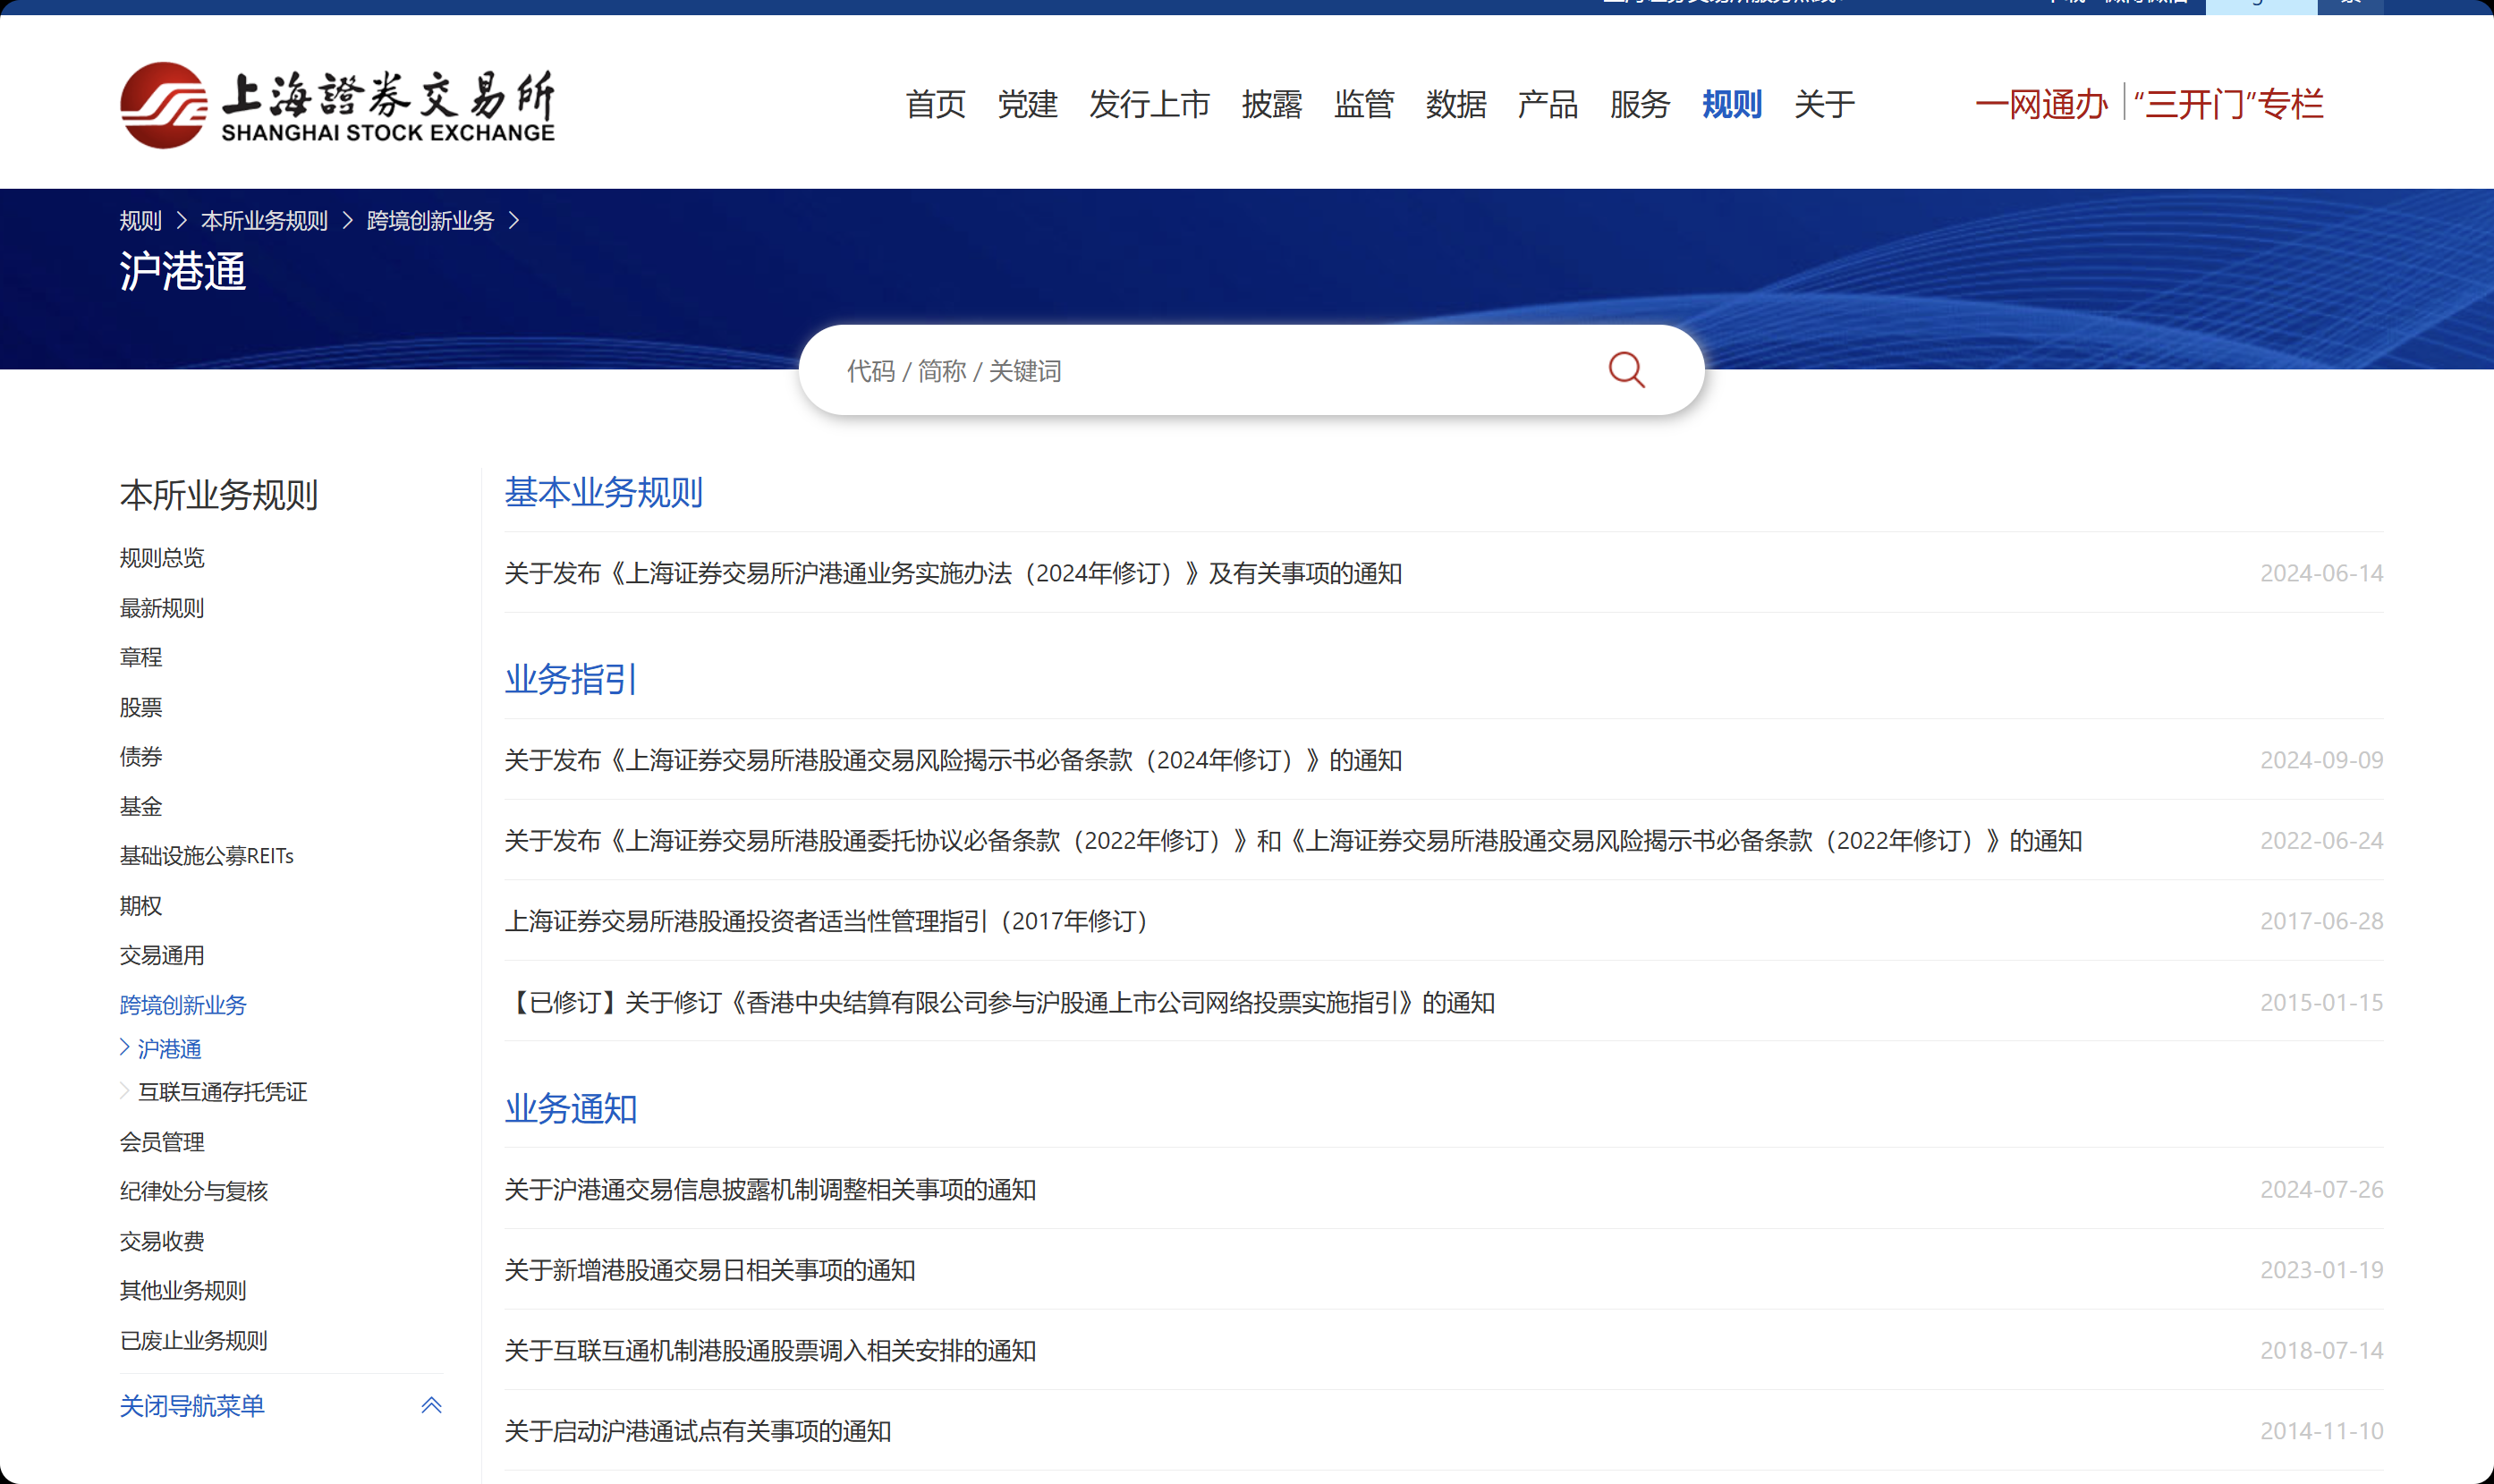
Task: Open the 关于启动沪港通试点有关事项的通知 notice
Action: point(696,1430)
